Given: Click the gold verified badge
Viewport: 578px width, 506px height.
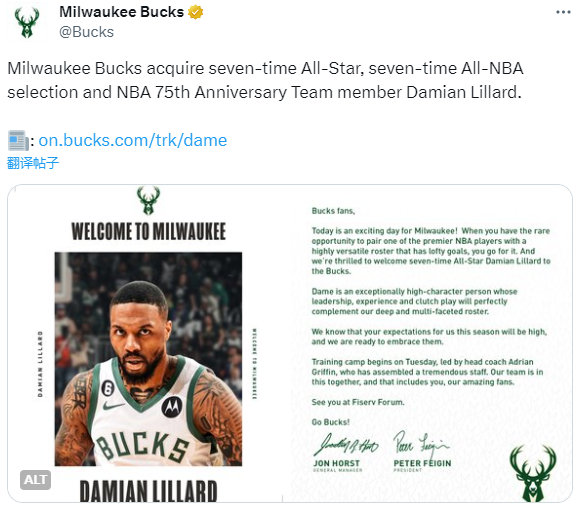Looking at the screenshot, I should pyautogui.click(x=195, y=12).
